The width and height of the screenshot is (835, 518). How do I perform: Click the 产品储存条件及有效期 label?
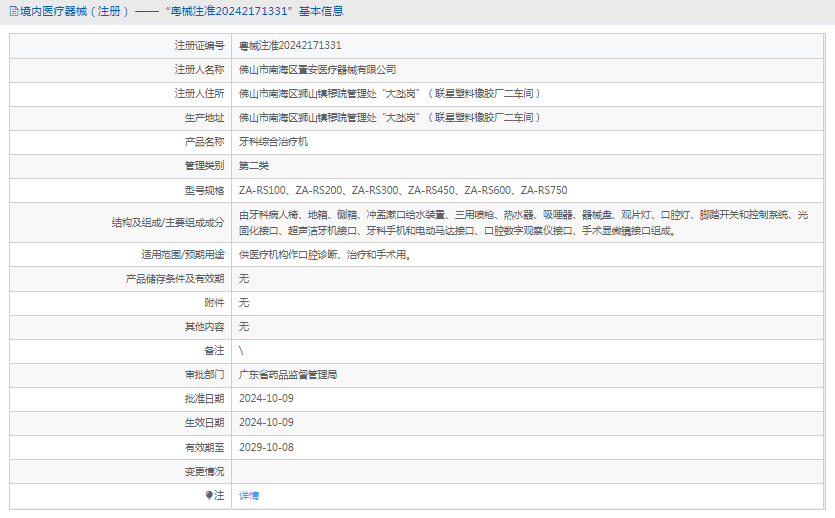pyautogui.click(x=175, y=279)
